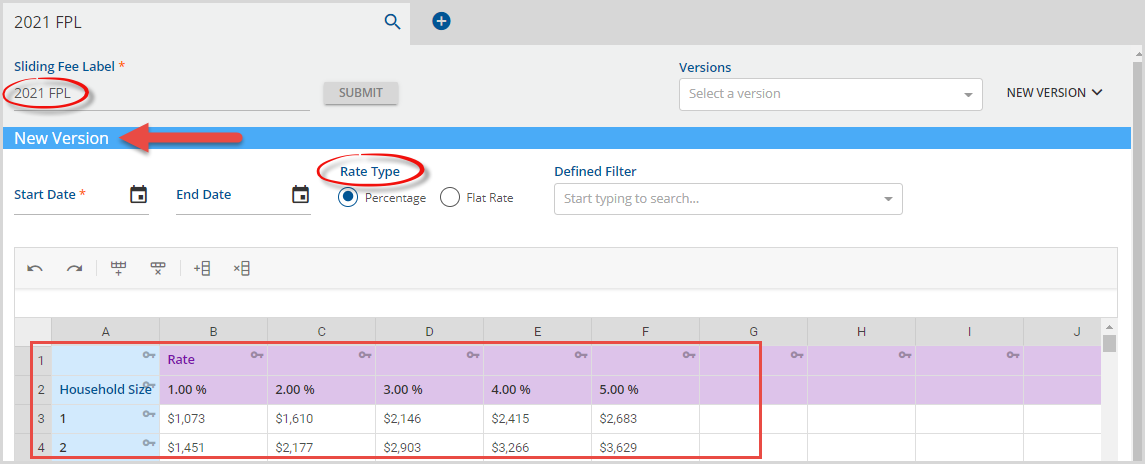
Task: Click the search magnifier icon in the tab
Action: (392, 21)
